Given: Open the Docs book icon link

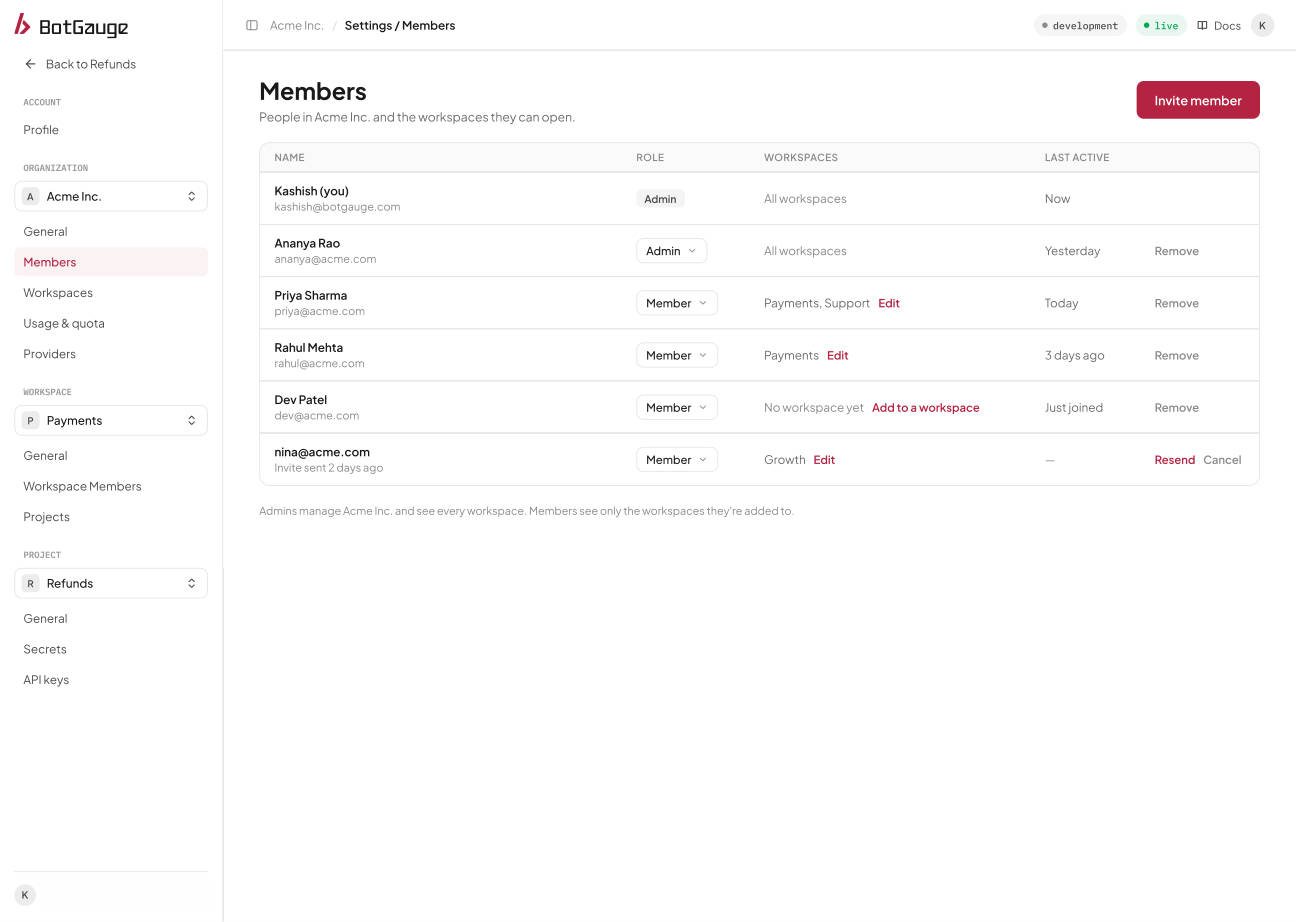Looking at the screenshot, I should coord(1219,25).
